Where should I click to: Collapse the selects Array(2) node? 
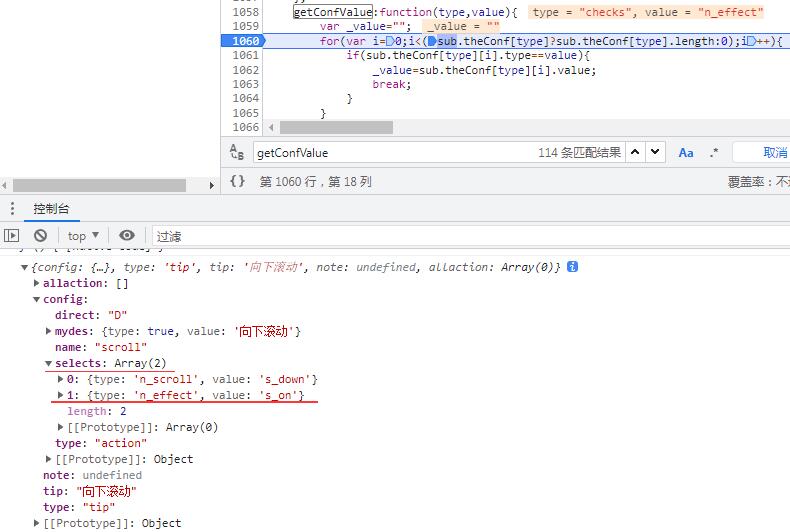[x=48, y=363]
